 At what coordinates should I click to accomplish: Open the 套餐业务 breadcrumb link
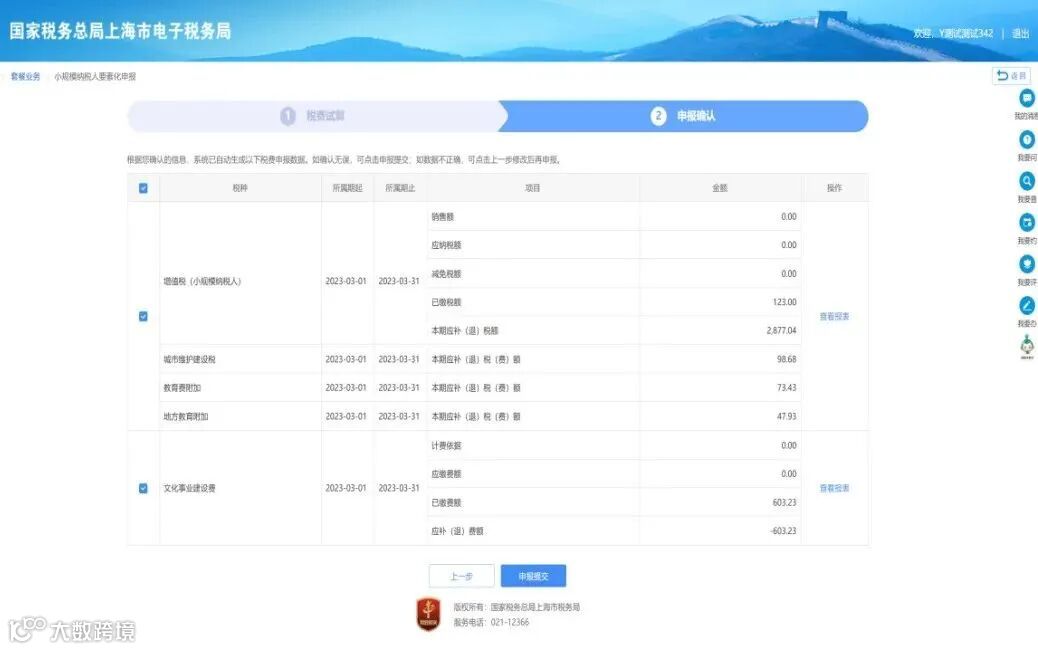point(25,77)
